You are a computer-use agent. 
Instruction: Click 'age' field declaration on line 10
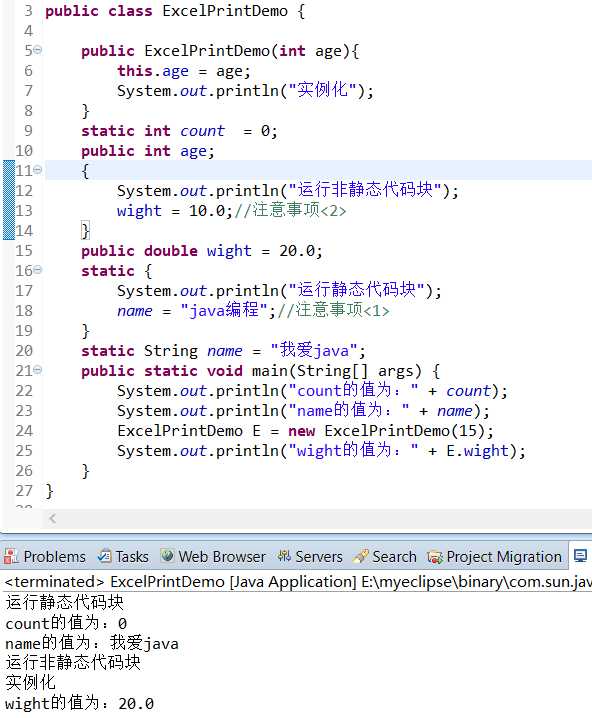pos(193,151)
